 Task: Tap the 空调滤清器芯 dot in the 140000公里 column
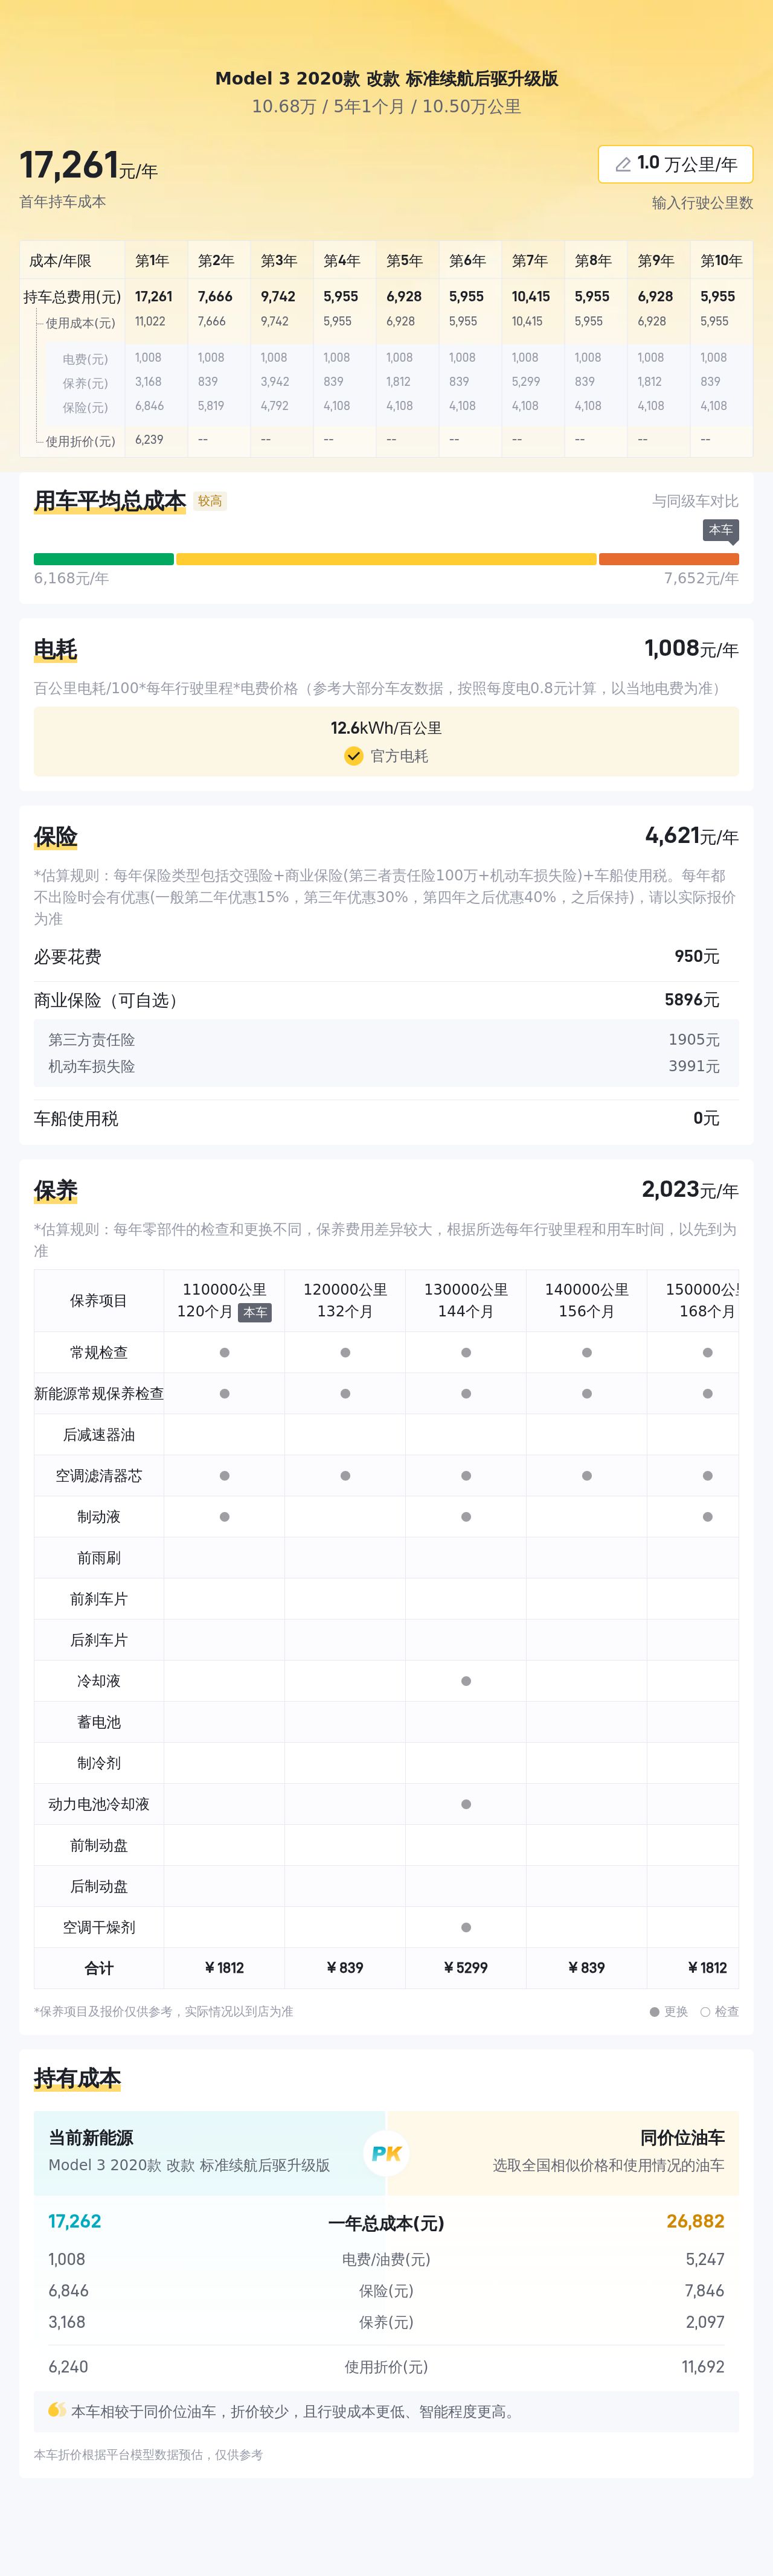[x=587, y=1476]
